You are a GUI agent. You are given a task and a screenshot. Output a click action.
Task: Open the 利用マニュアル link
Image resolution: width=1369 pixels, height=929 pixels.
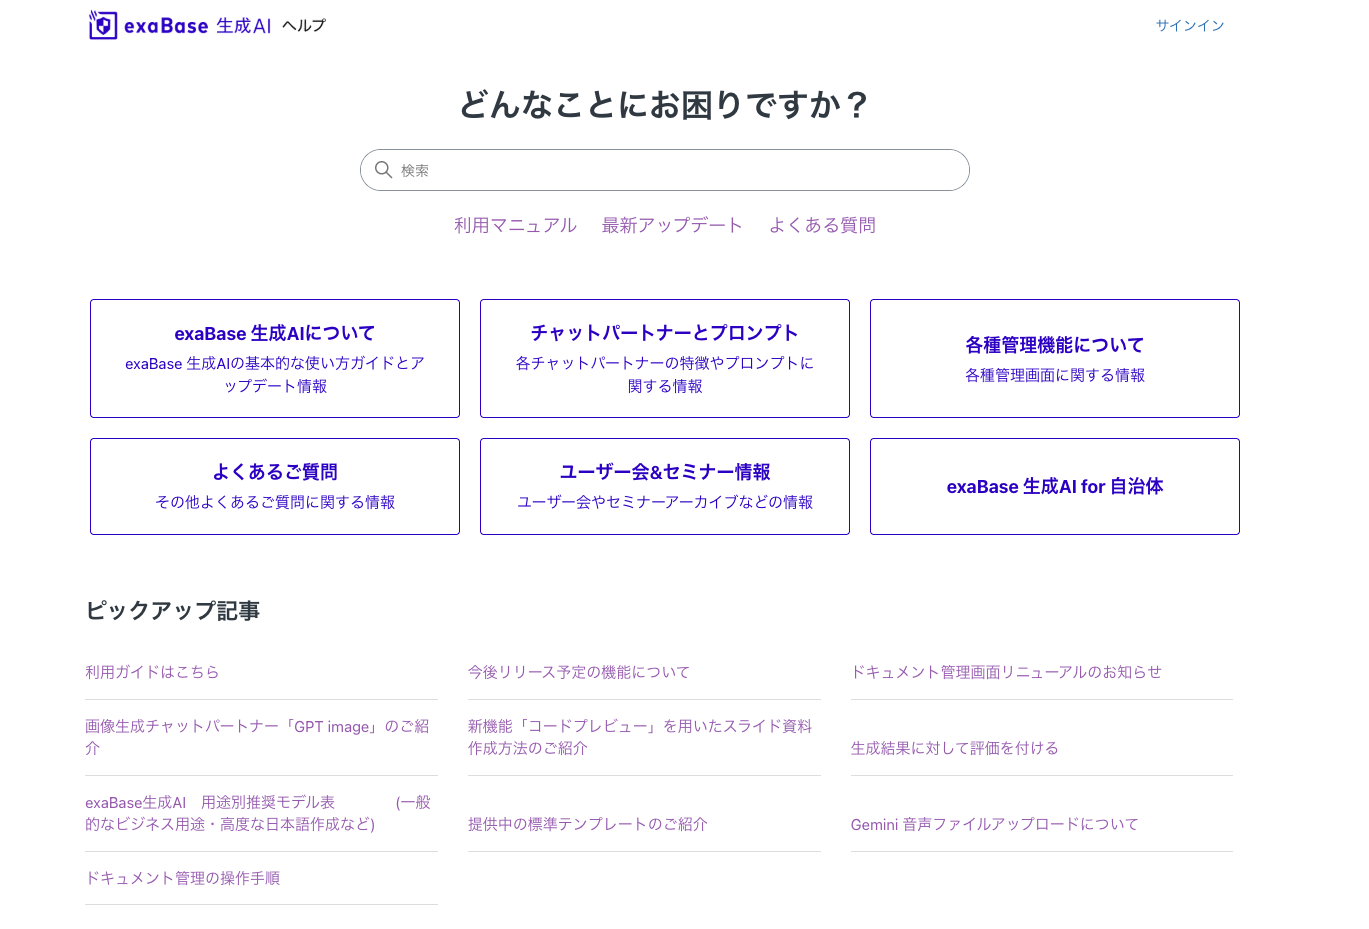pos(515,225)
